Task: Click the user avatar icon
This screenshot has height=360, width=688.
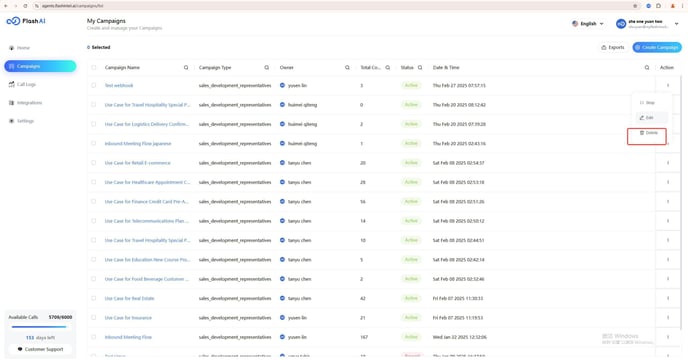Action: tap(620, 24)
